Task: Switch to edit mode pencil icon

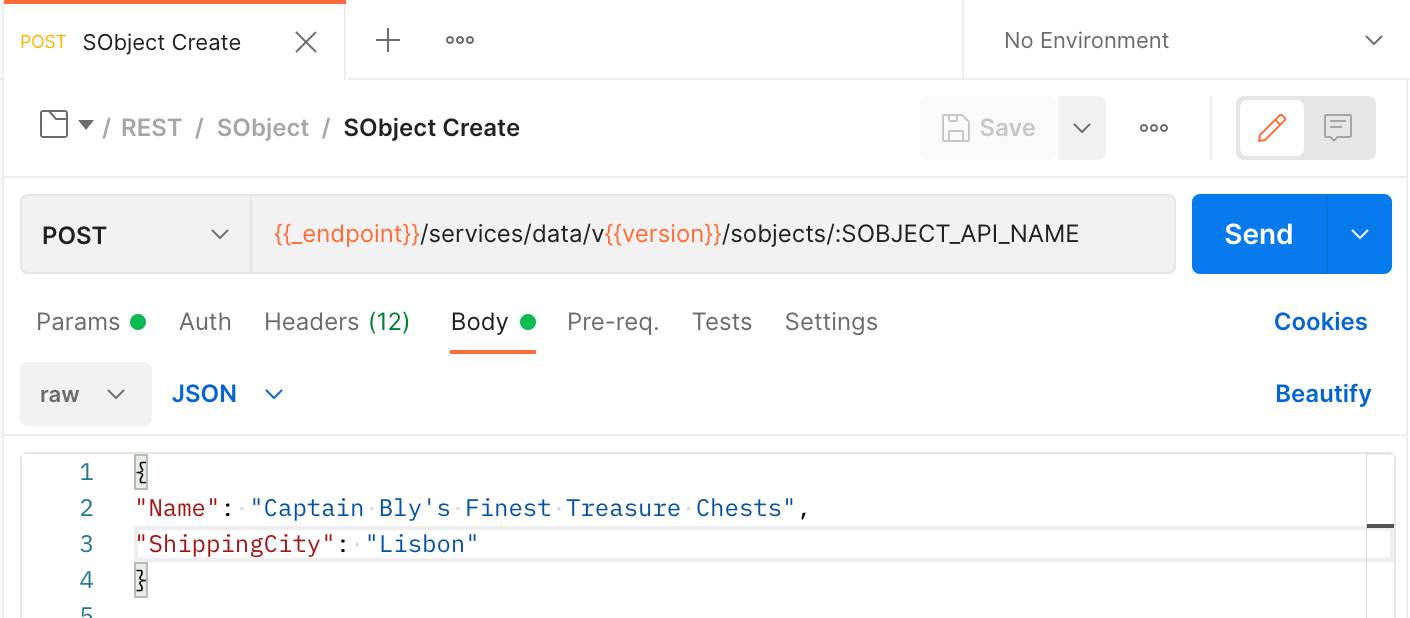Action: (1272, 128)
